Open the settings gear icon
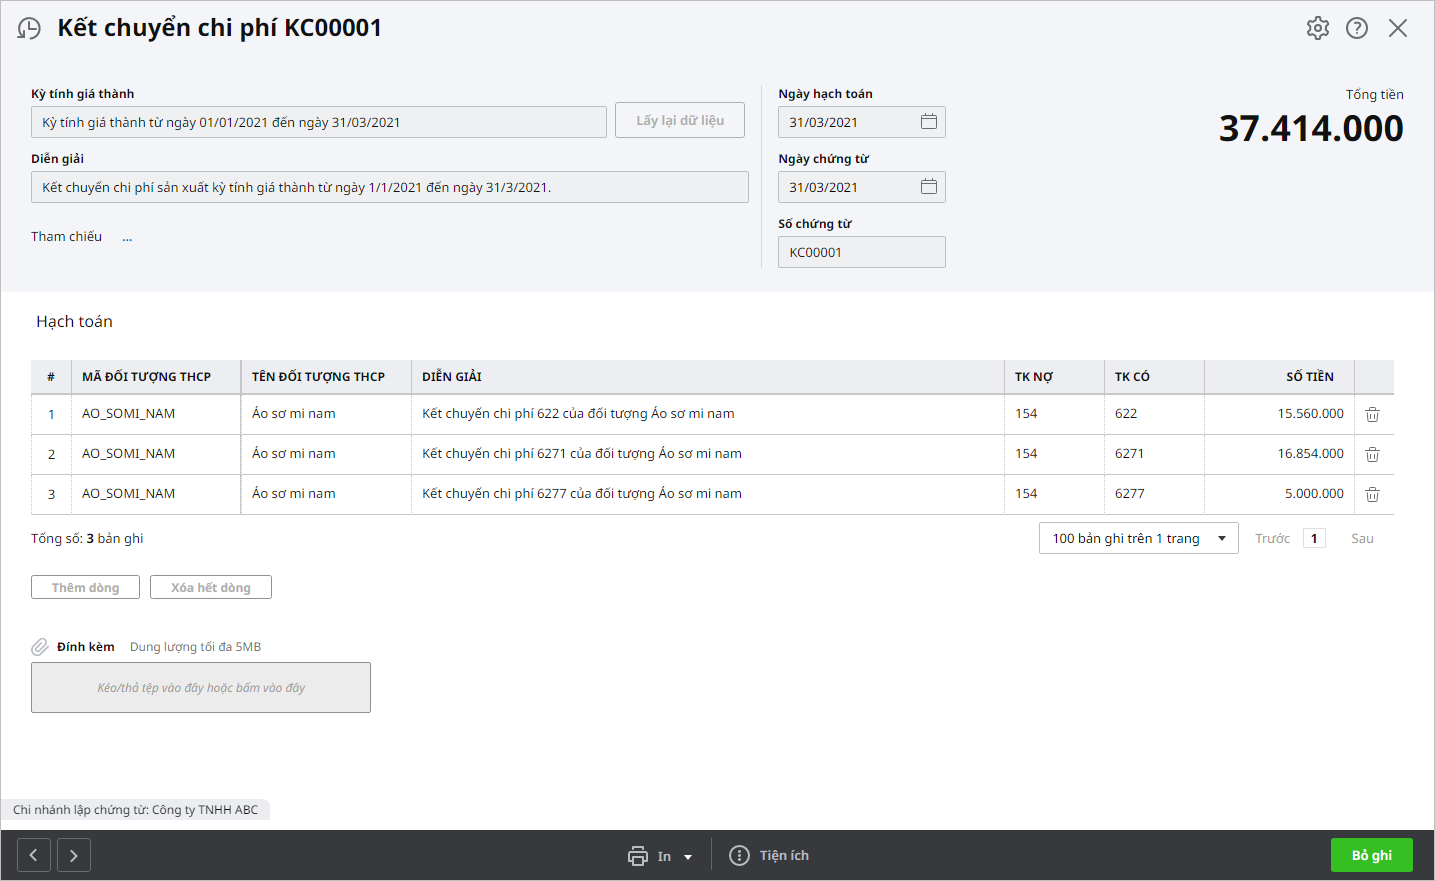1435x881 pixels. pos(1317,28)
